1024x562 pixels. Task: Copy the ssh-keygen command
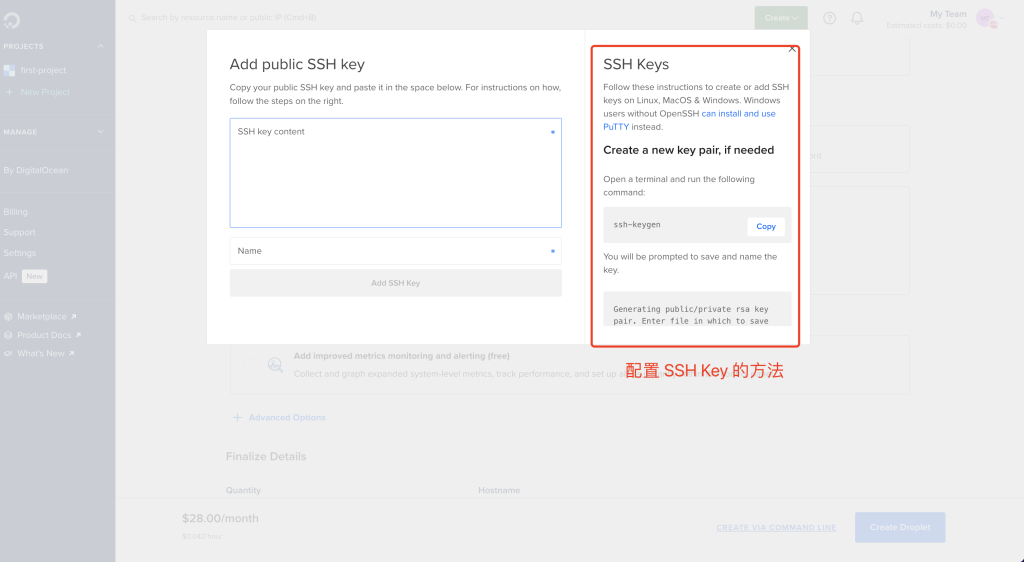[766, 226]
